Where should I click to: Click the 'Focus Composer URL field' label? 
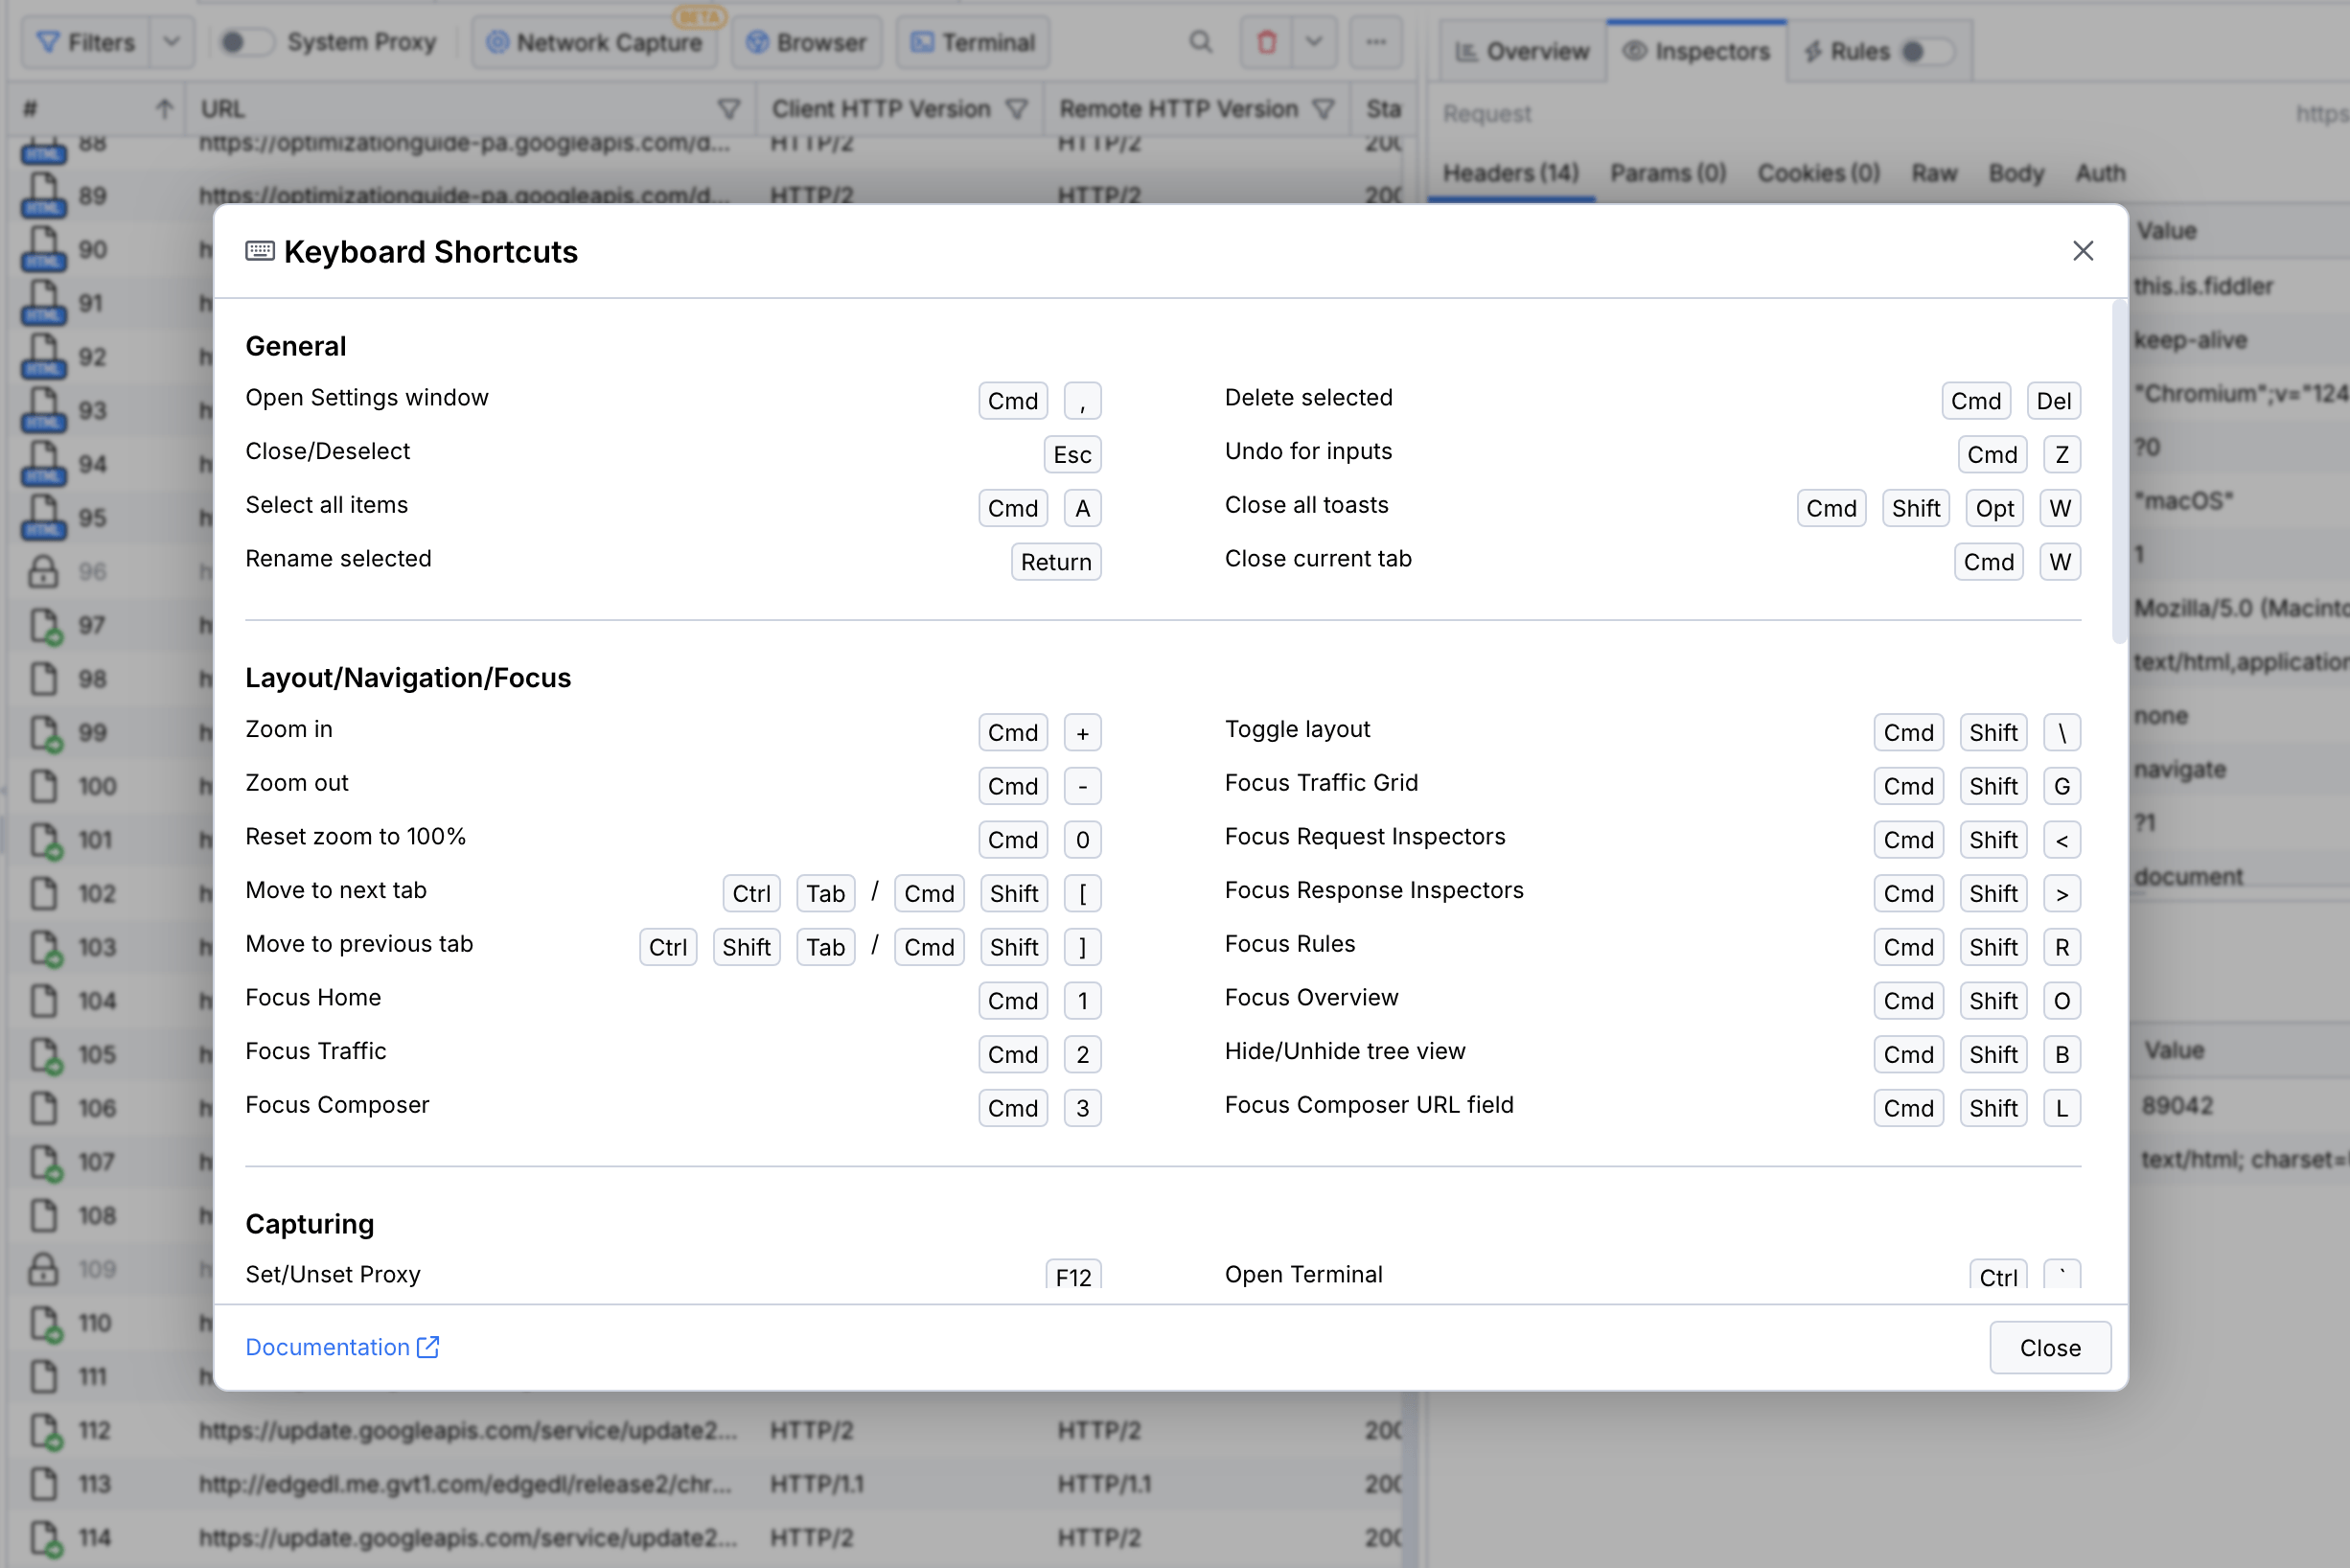[x=1368, y=1105]
